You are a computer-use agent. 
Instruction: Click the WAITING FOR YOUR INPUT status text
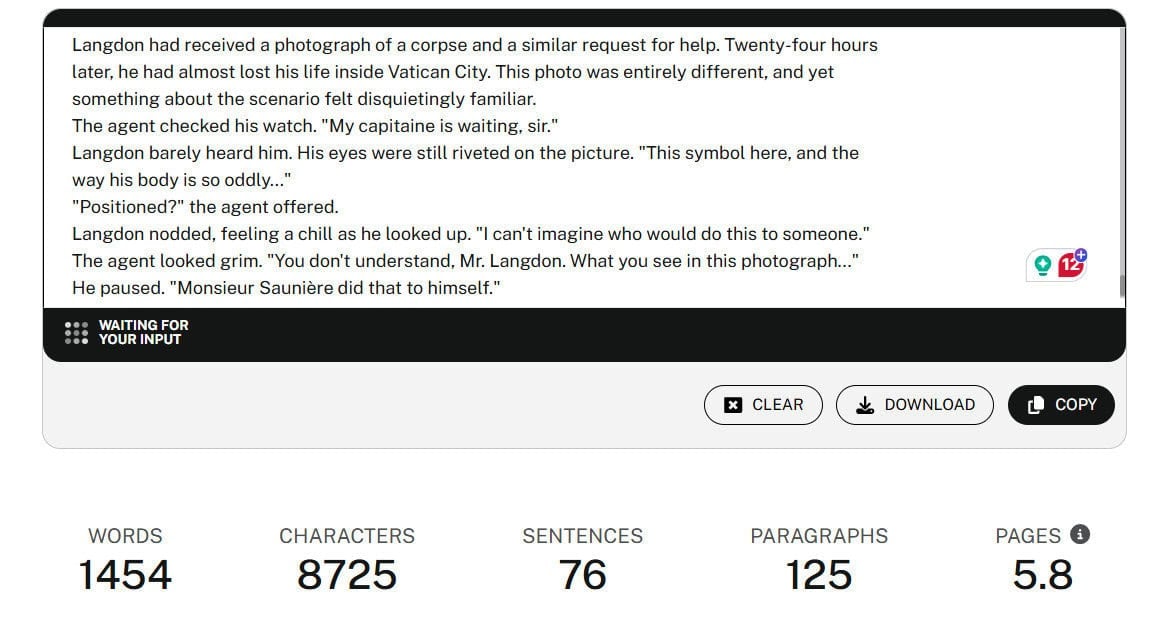tap(143, 332)
